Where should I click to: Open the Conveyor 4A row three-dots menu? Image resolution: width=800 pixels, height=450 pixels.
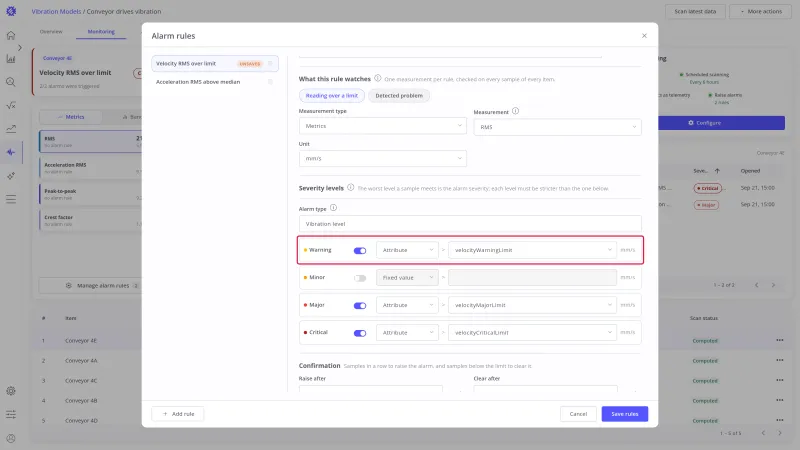780,360
